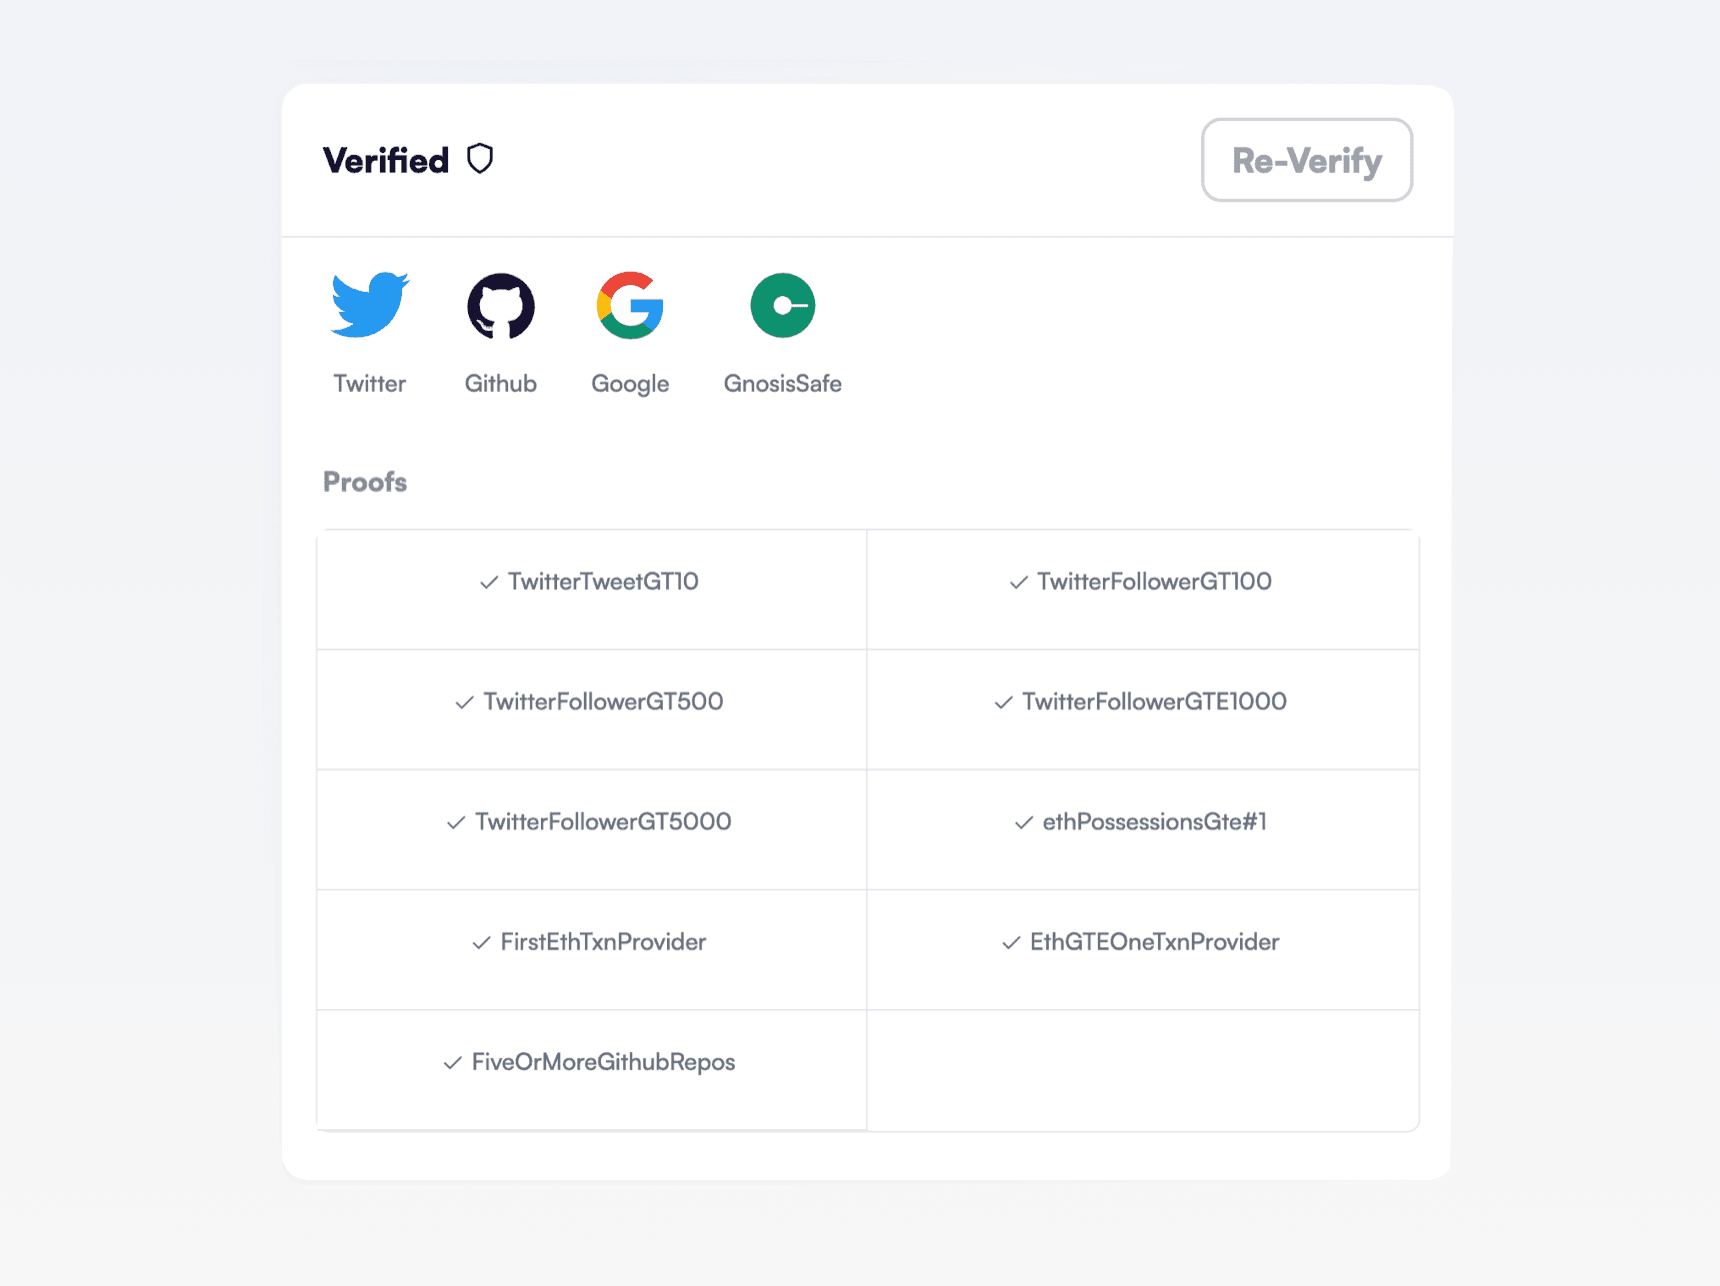Select the EthGTEOneTxnProvider proof
Viewport: 1720px width, 1286px height.
(1142, 949)
